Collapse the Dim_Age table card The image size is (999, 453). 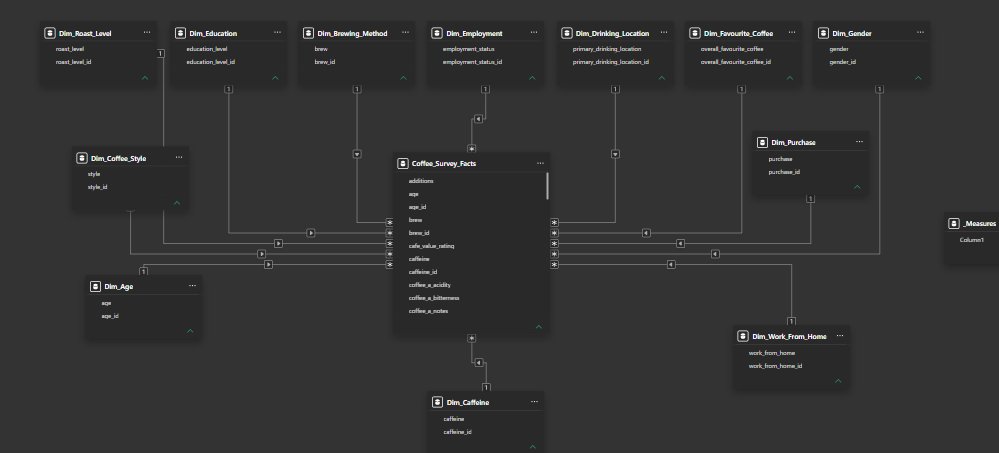pos(190,331)
